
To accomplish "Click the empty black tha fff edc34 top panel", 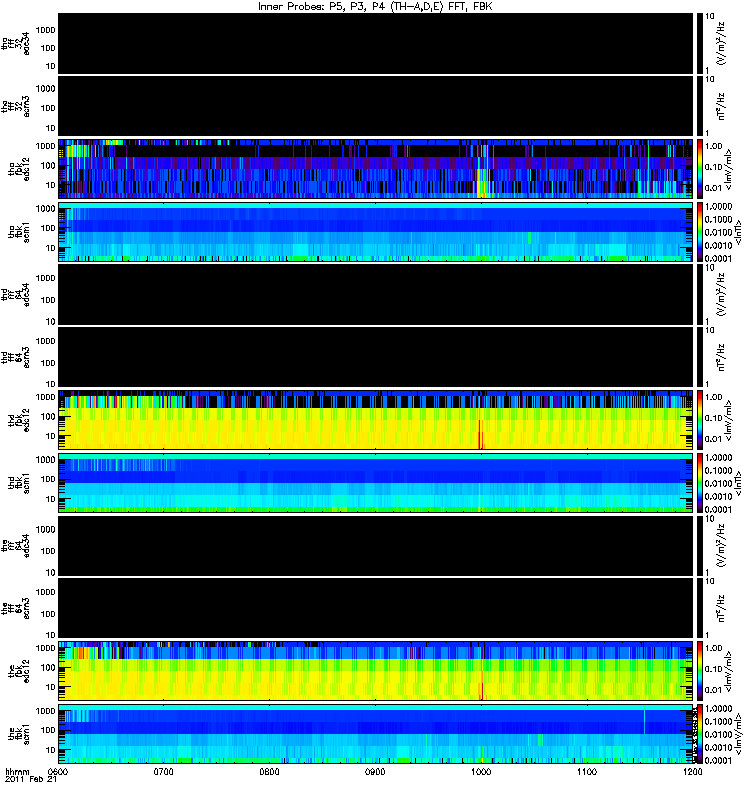I will pos(375,42).
